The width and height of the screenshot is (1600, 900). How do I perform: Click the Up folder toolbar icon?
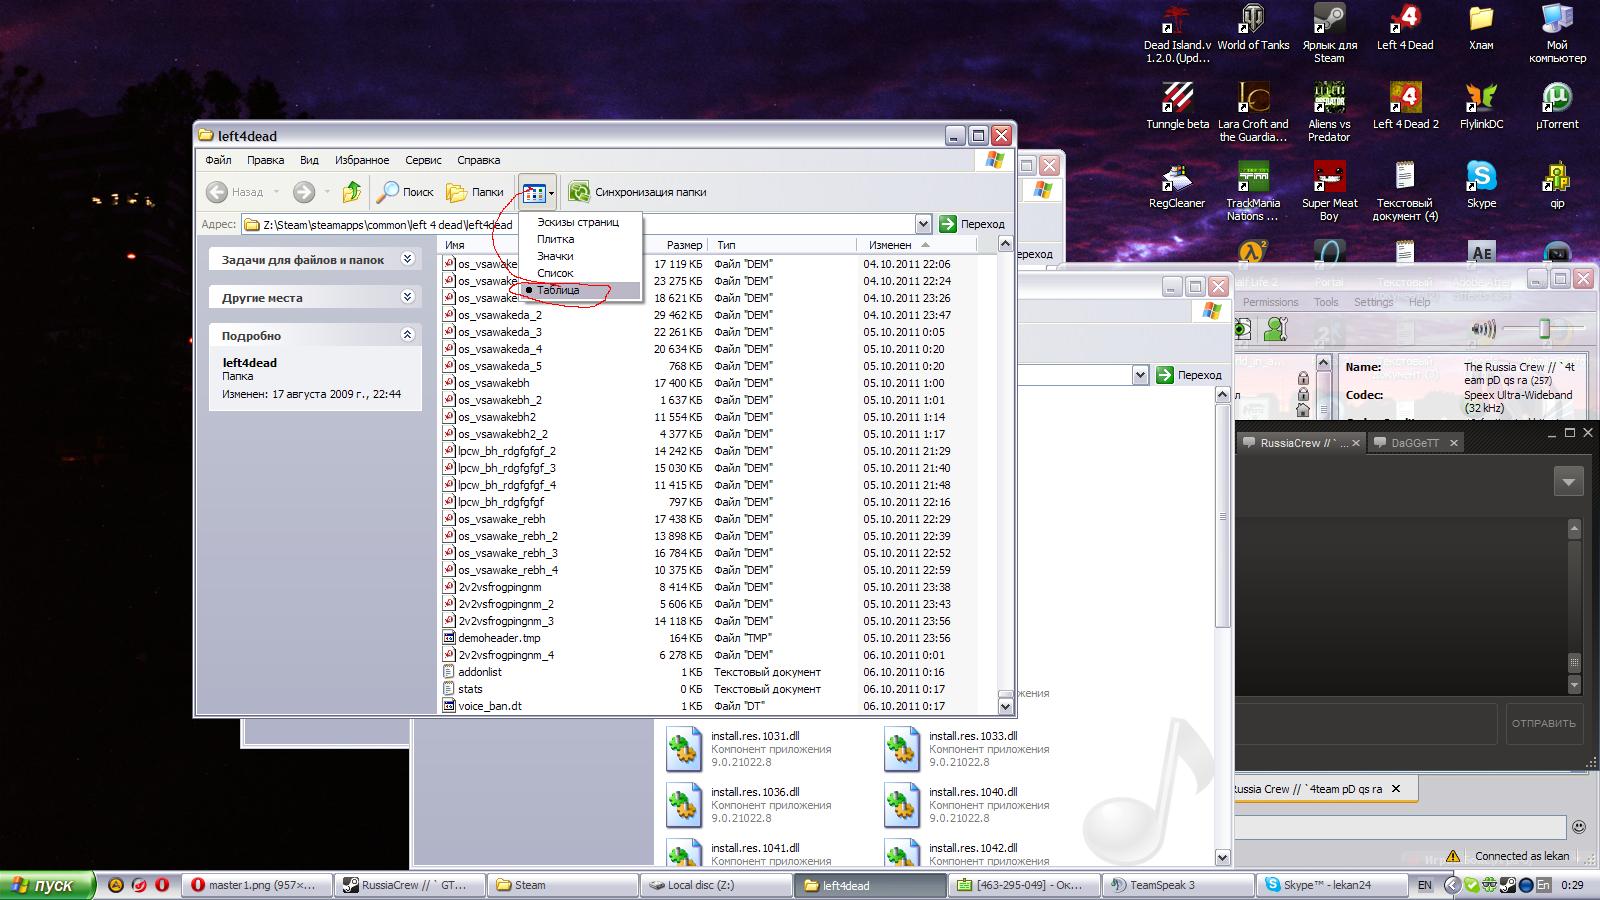pos(351,192)
